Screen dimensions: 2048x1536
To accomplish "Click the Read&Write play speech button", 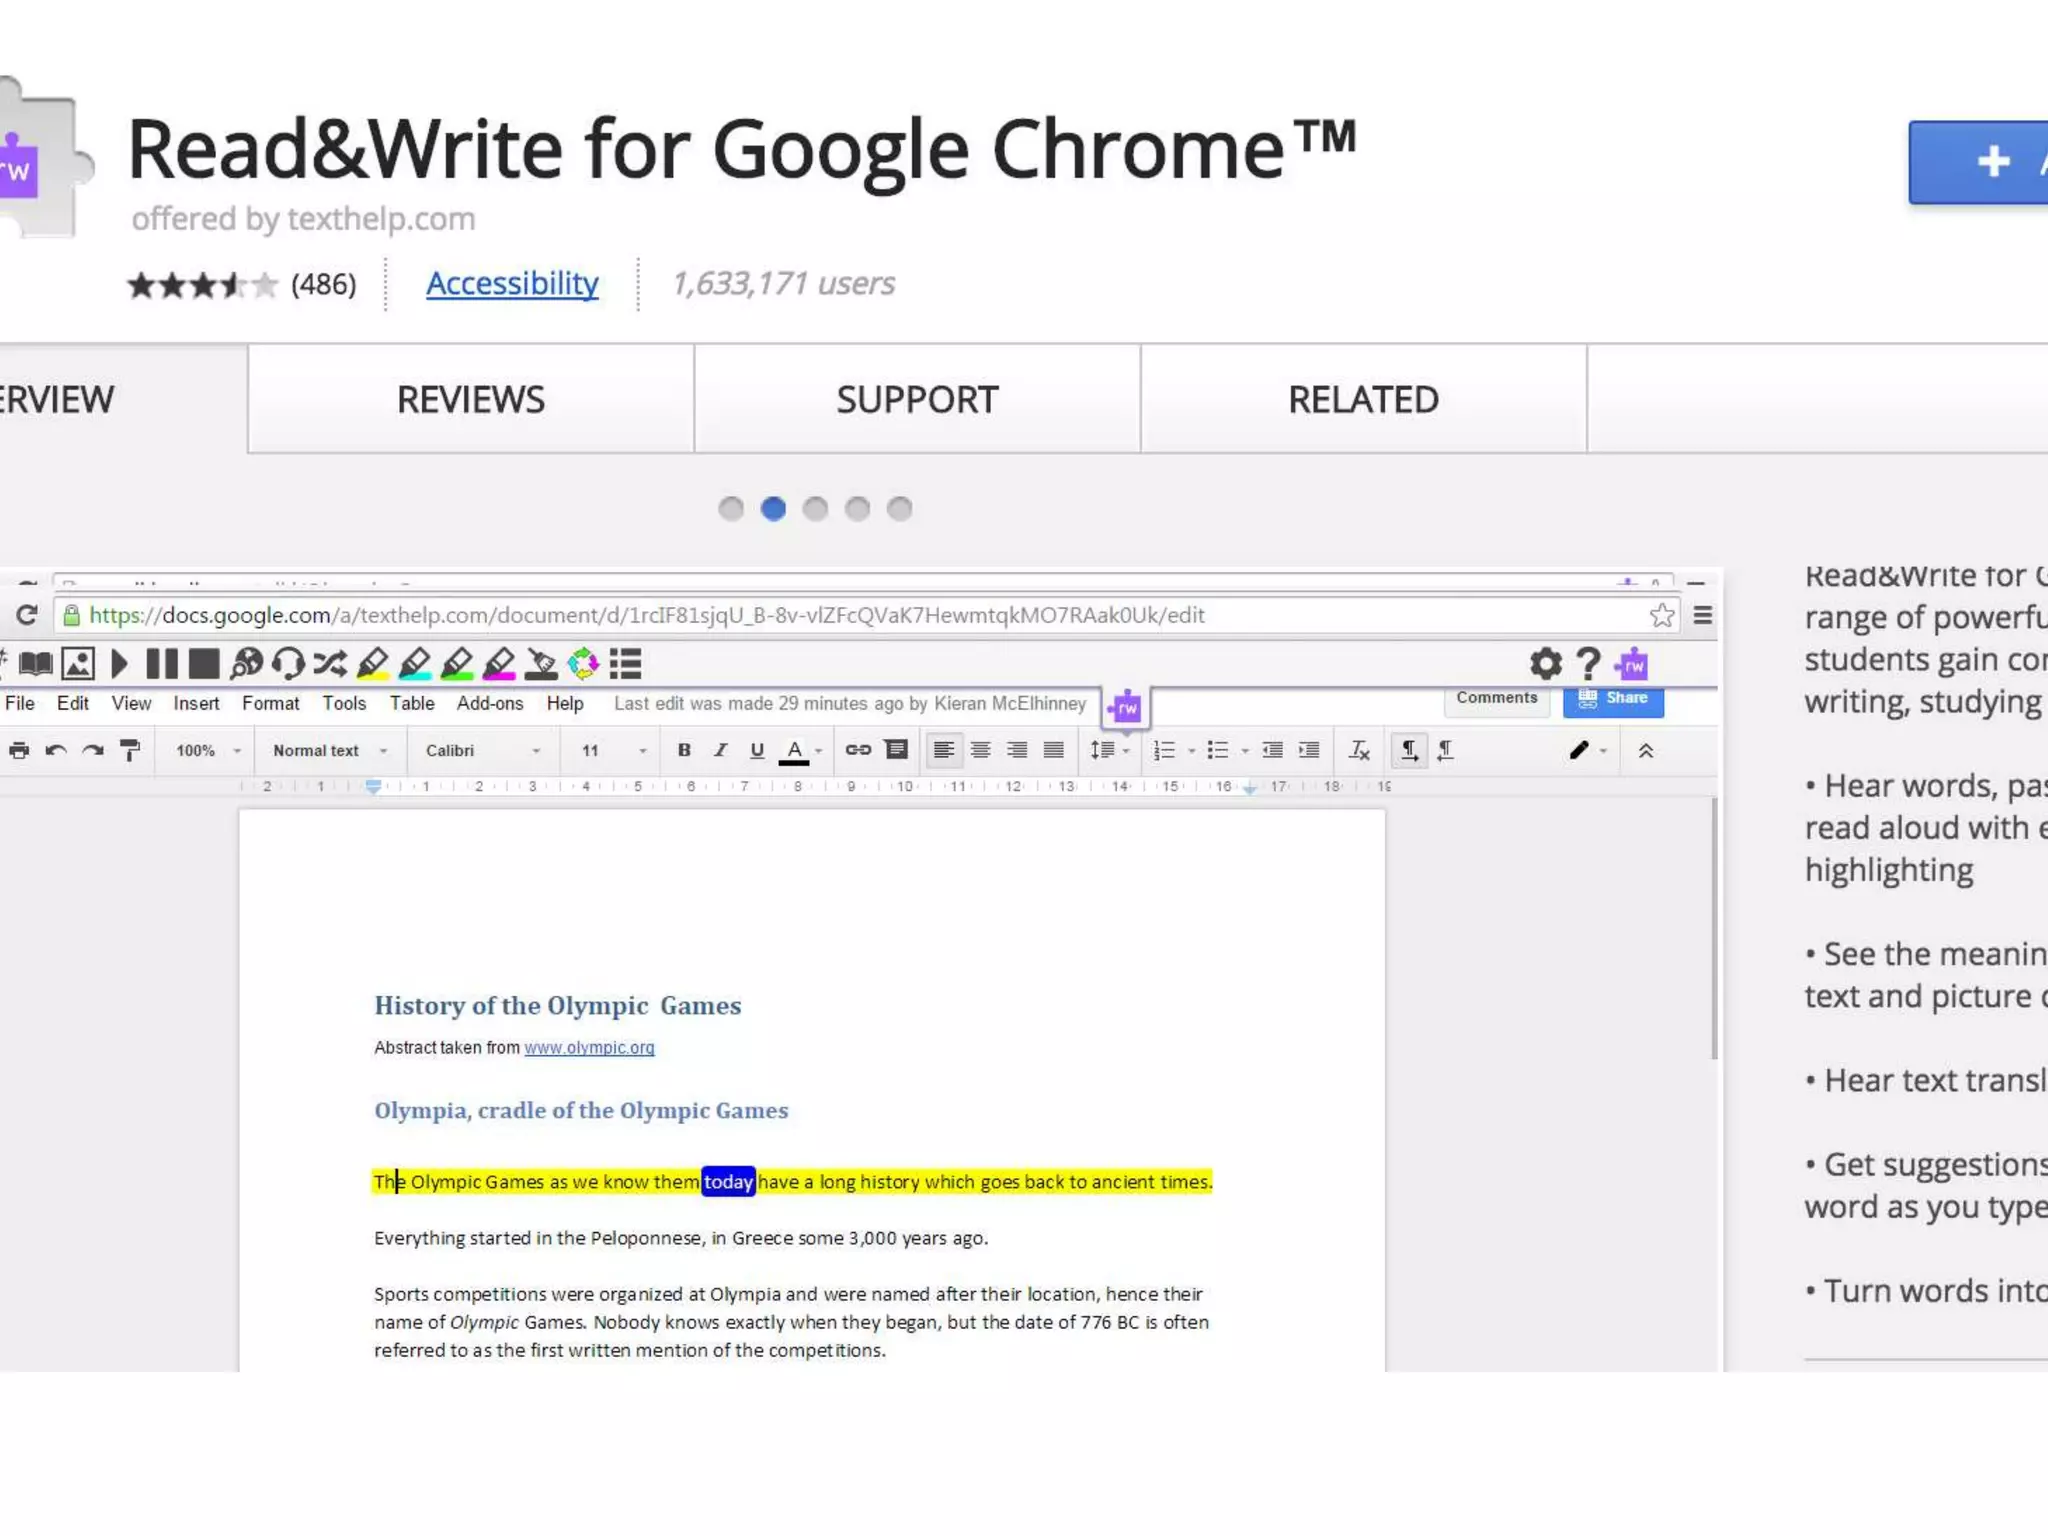I will coord(119,664).
